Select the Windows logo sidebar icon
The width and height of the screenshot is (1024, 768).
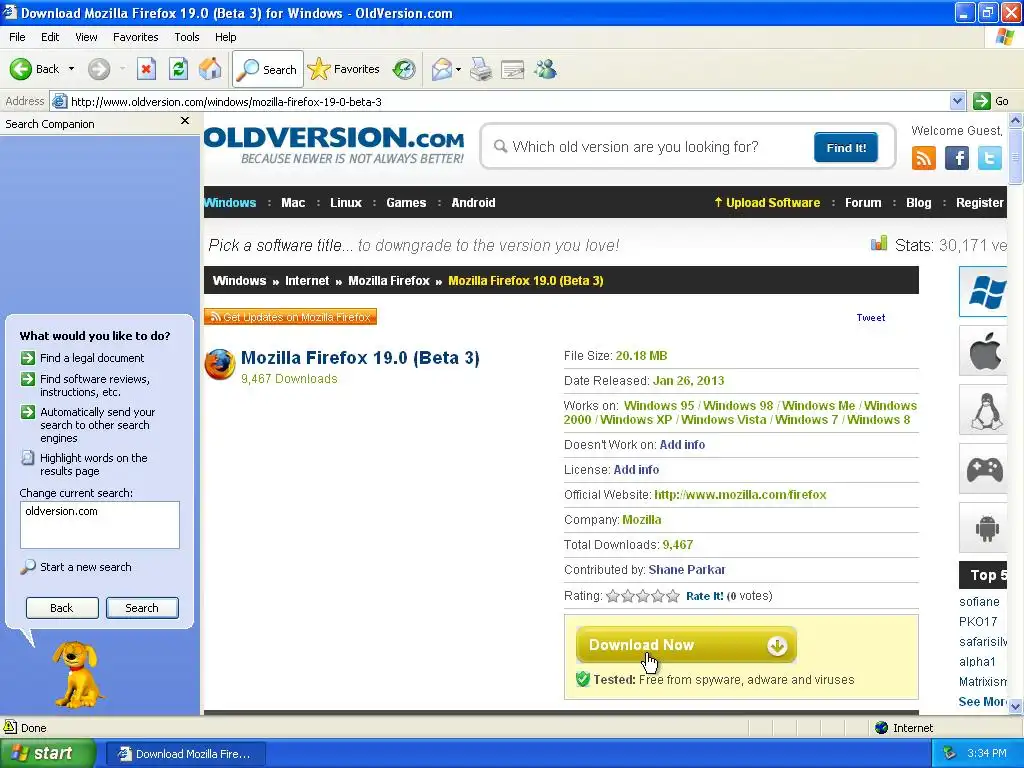984,292
